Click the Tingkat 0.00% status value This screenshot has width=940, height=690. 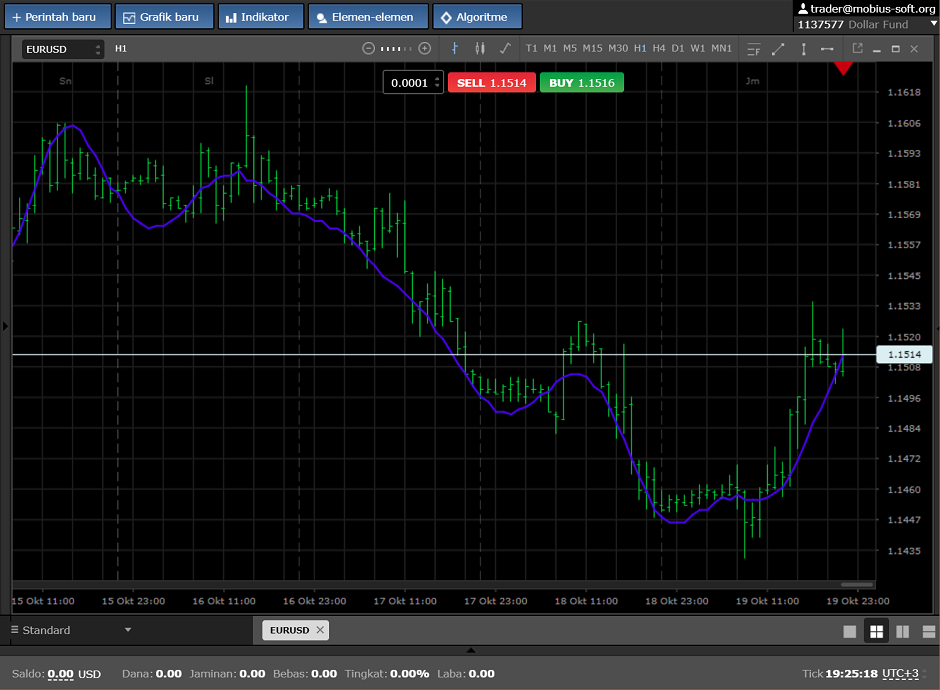(409, 674)
